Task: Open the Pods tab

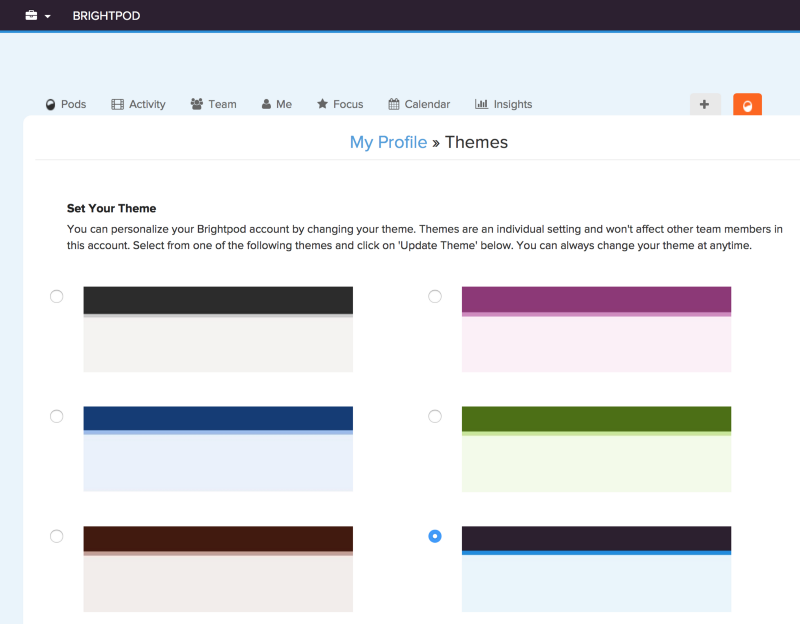Action: [x=66, y=104]
